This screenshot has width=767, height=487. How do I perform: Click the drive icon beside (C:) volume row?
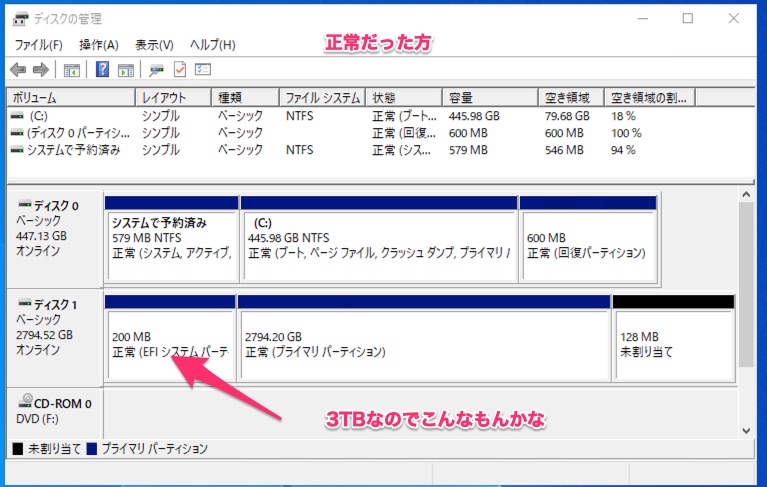click(x=17, y=116)
